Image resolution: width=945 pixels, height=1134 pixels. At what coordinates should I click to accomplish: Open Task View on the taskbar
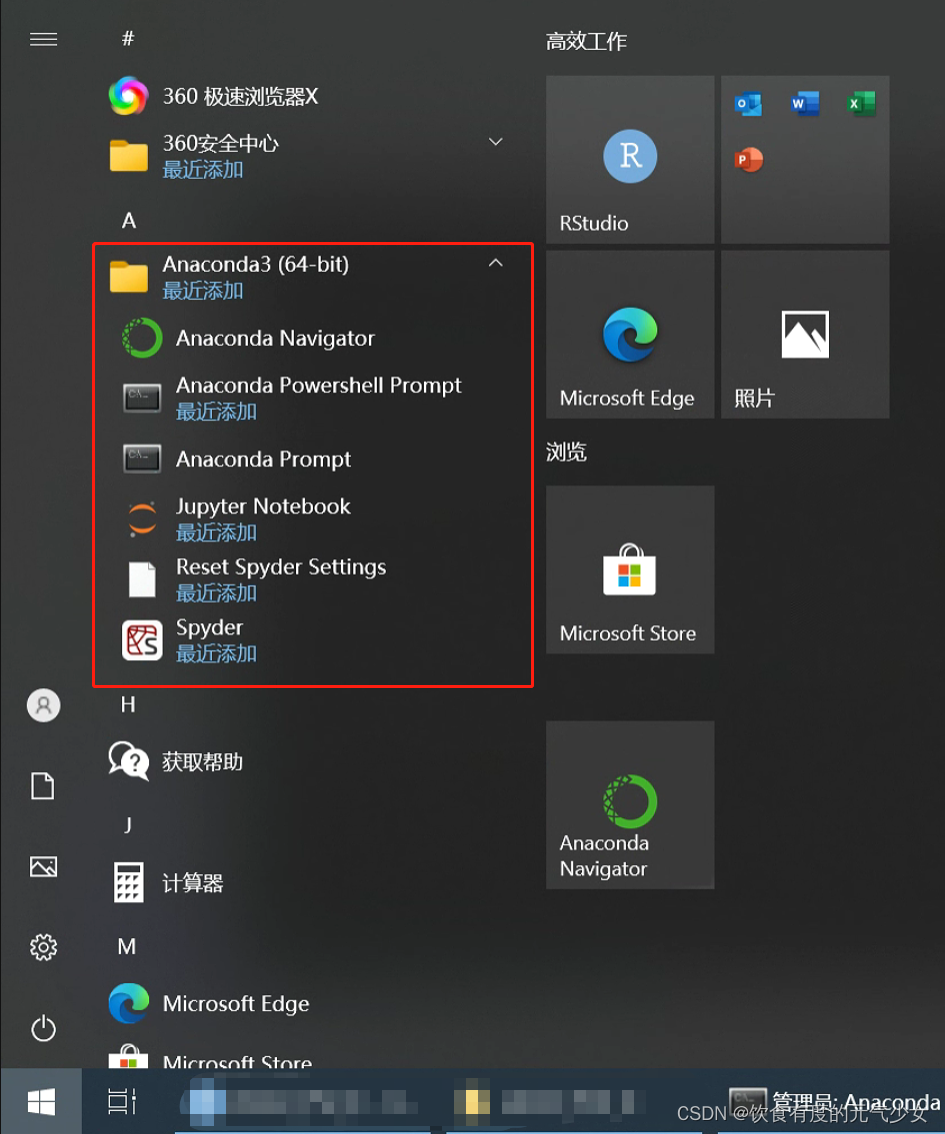(x=121, y=1101)
